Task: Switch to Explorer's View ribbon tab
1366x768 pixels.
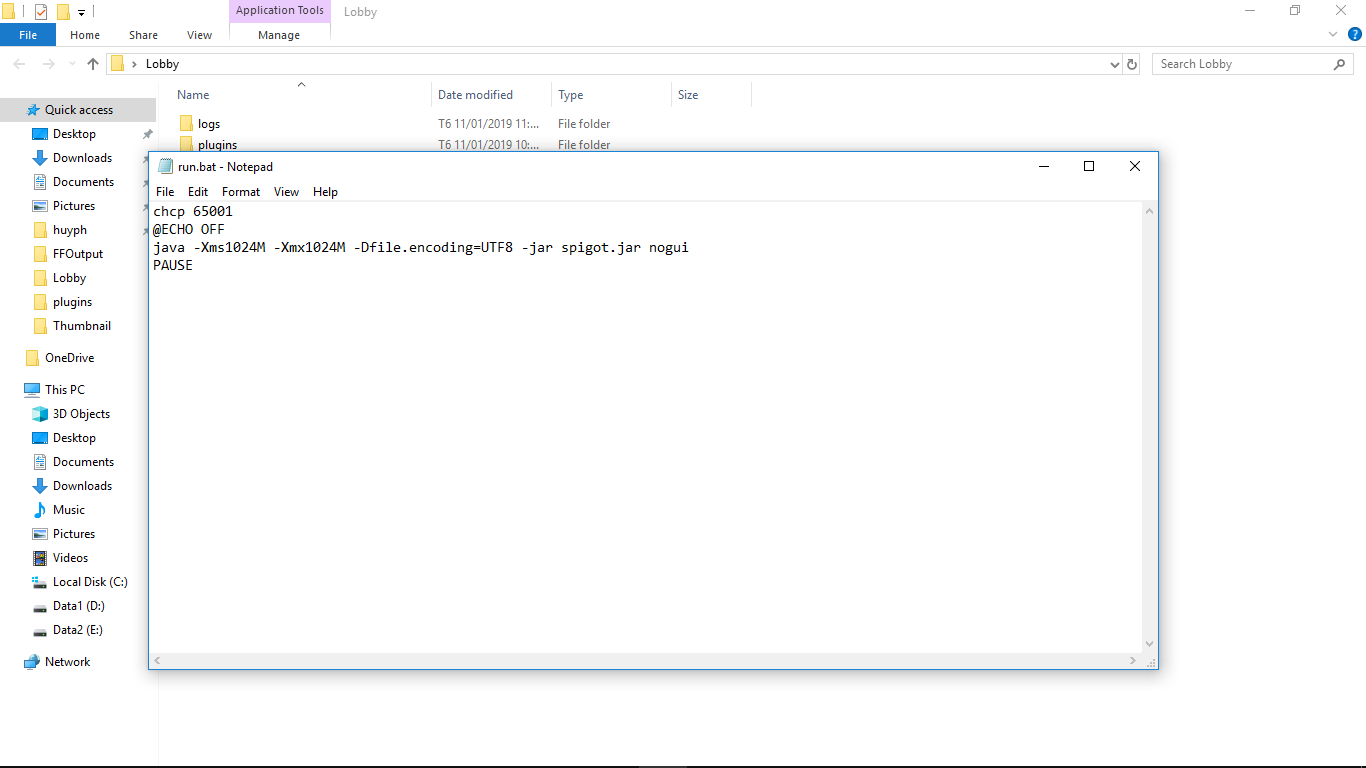Action: (200, 35)
